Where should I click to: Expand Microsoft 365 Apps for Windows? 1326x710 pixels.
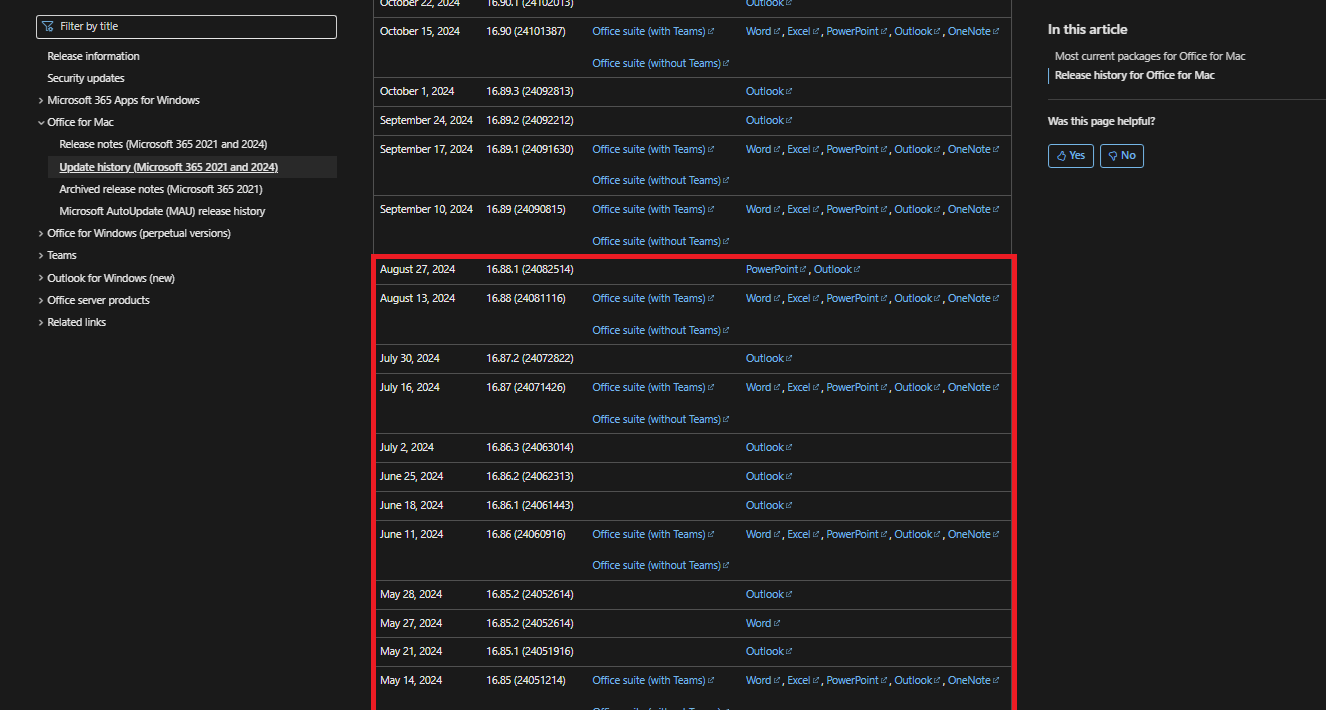[x=41, y=100]
